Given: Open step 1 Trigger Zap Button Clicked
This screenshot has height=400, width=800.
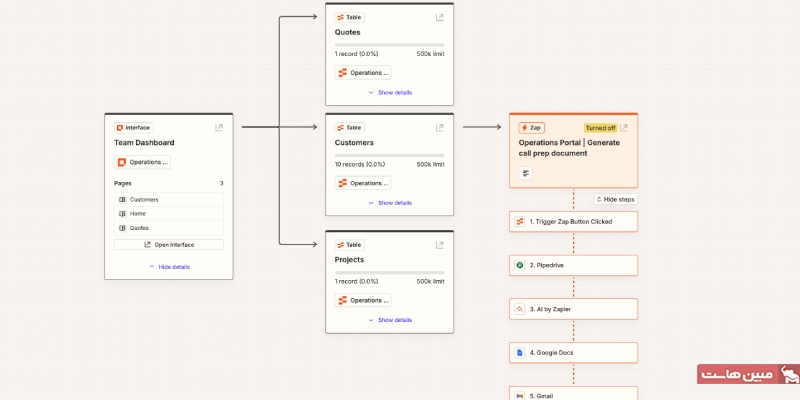Looking at the screenshot, I should tap(573, 221).
